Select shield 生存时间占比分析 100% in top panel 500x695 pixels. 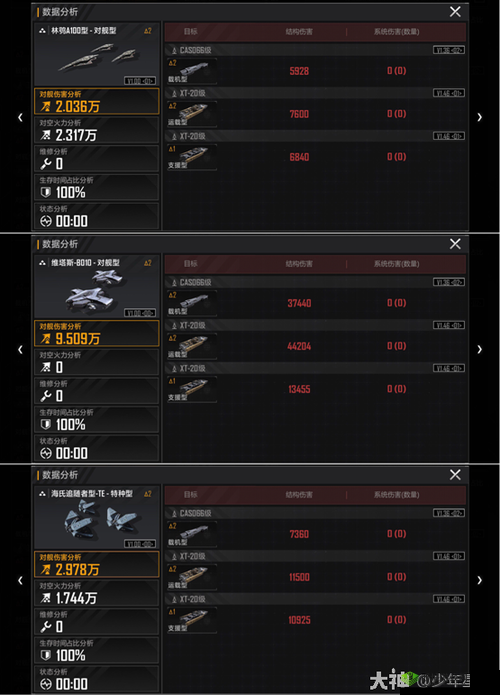pyautogui.click(x=97, y=187)
